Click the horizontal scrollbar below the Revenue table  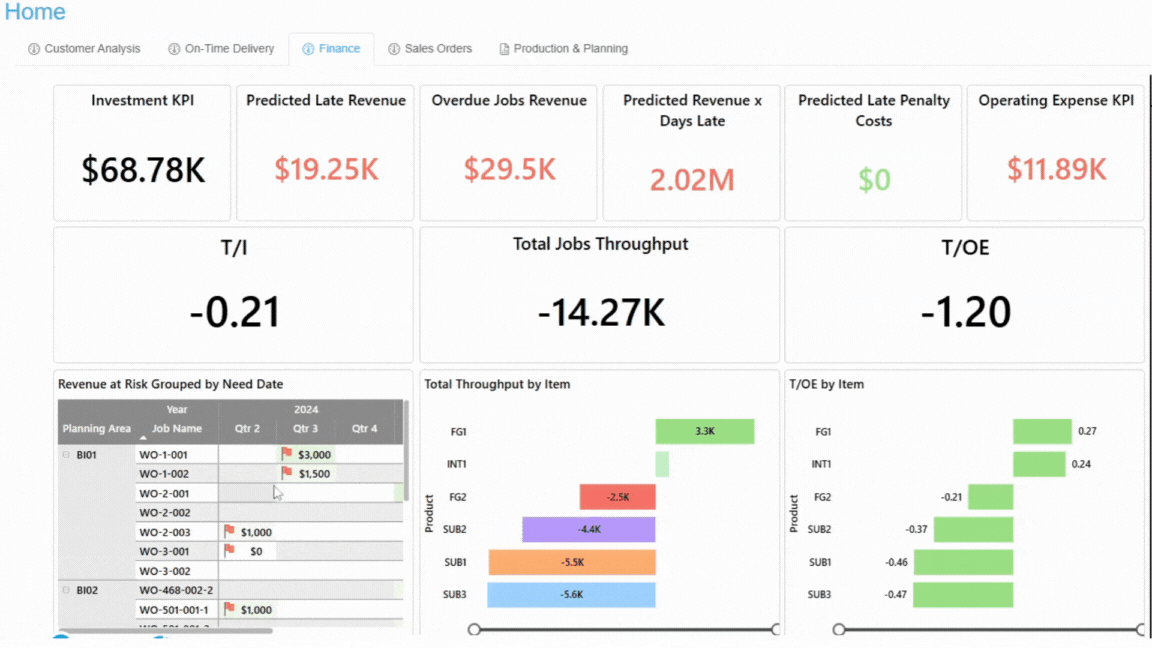point(166,631)
